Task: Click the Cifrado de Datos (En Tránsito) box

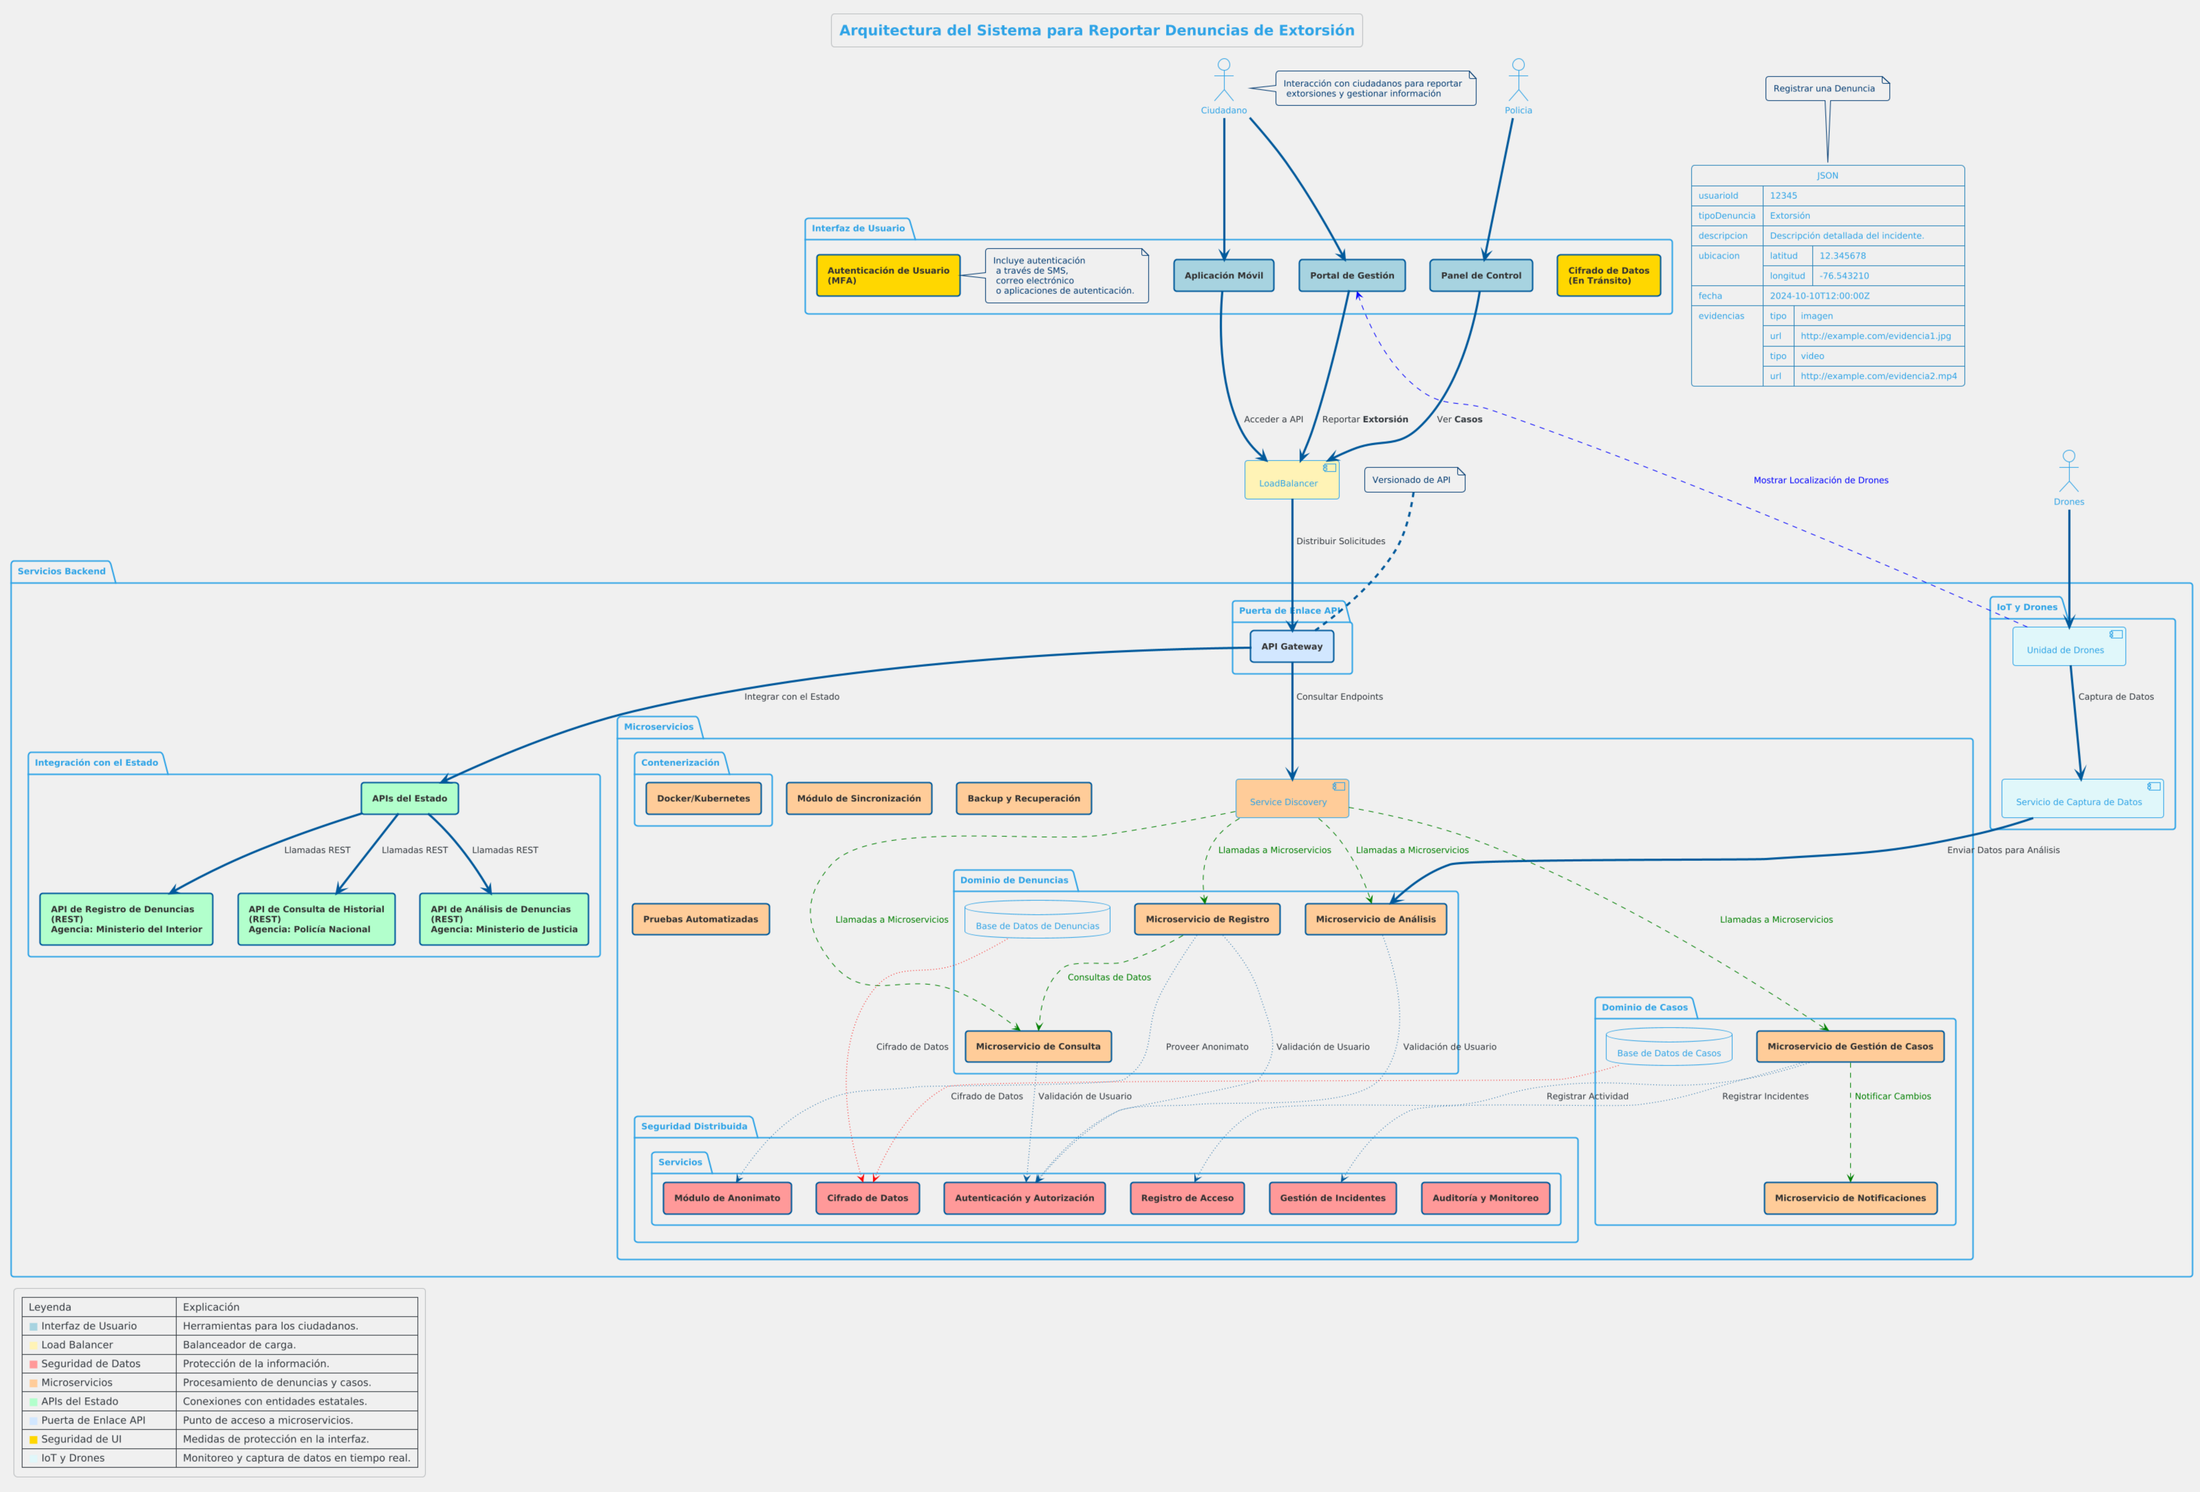Action: (1608, 275)
